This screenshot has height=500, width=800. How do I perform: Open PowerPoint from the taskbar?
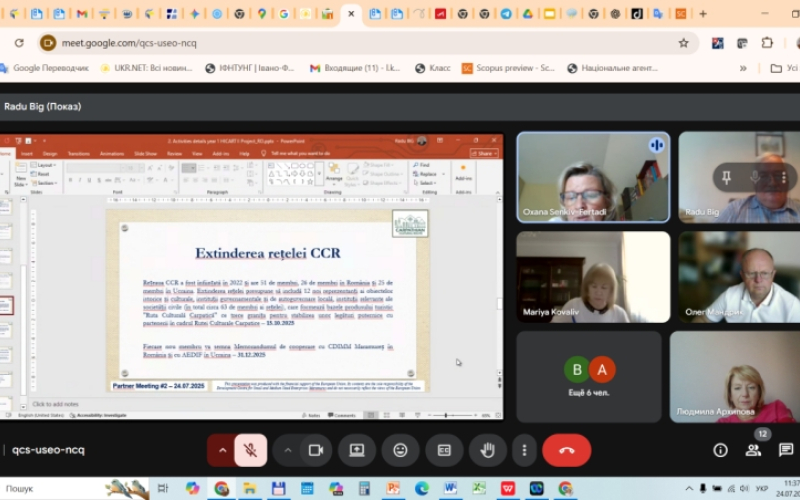[392, 488]
